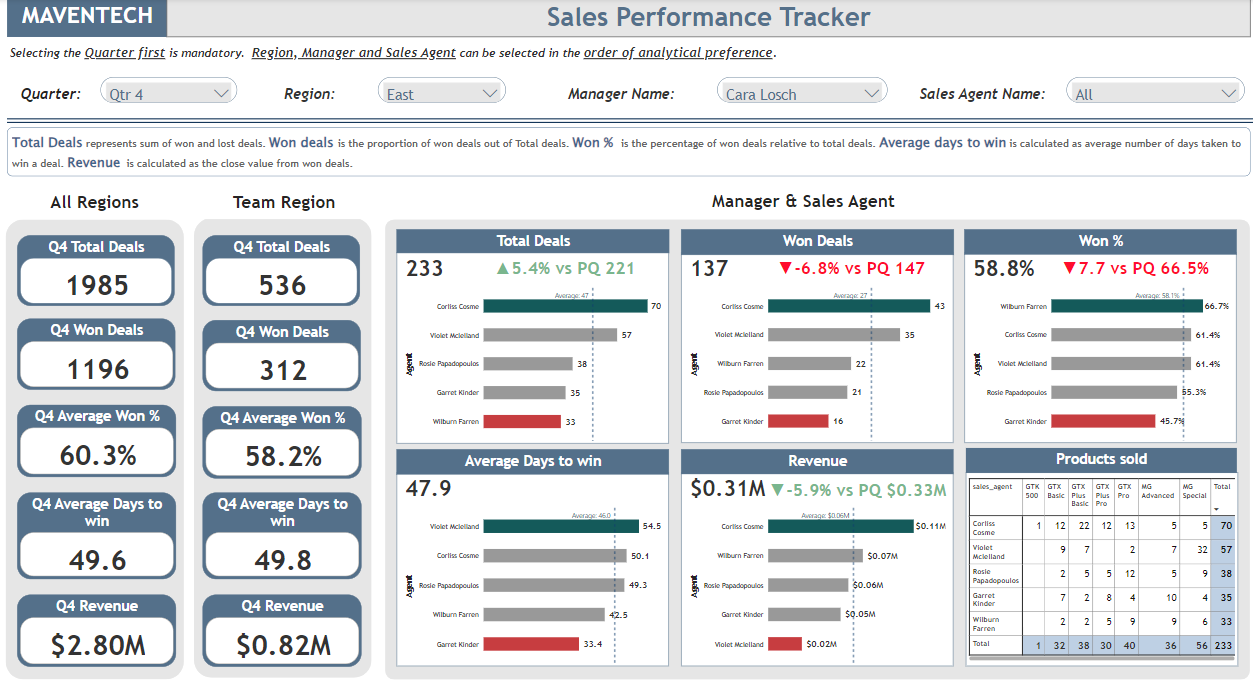
Task: Click the green down-triangle in Revenue card
Action: (x=777, y=490)
